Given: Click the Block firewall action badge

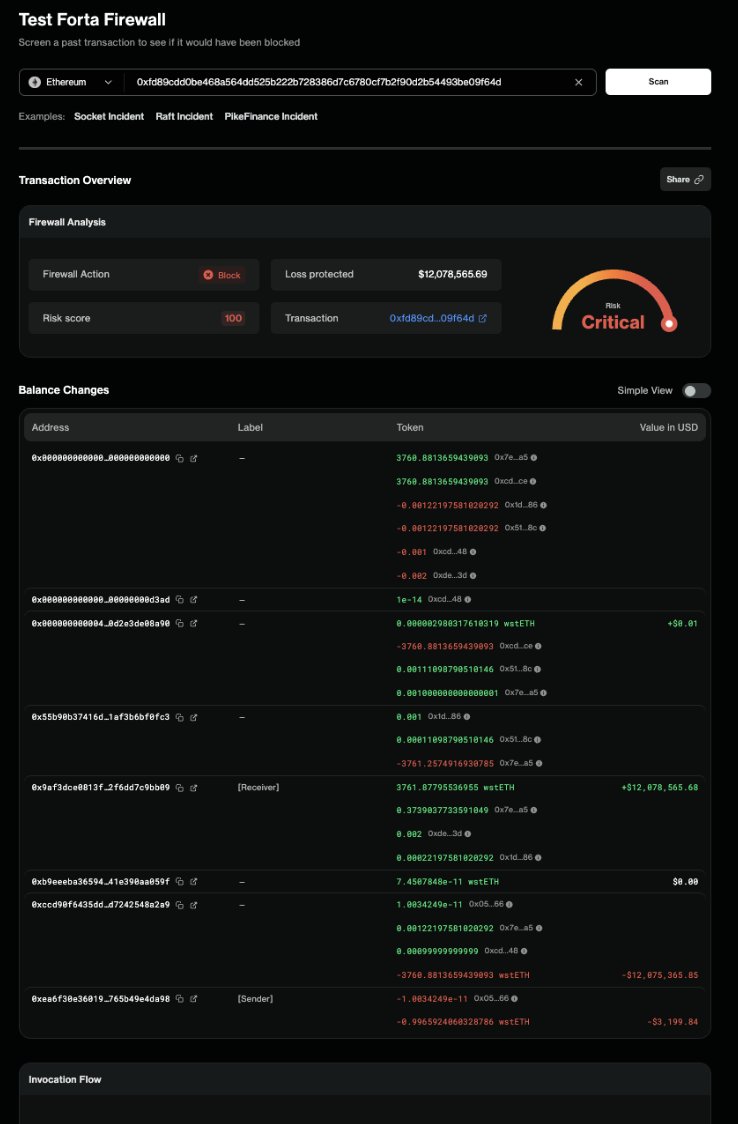Looking at the screenshot, I should coord(222,275).
